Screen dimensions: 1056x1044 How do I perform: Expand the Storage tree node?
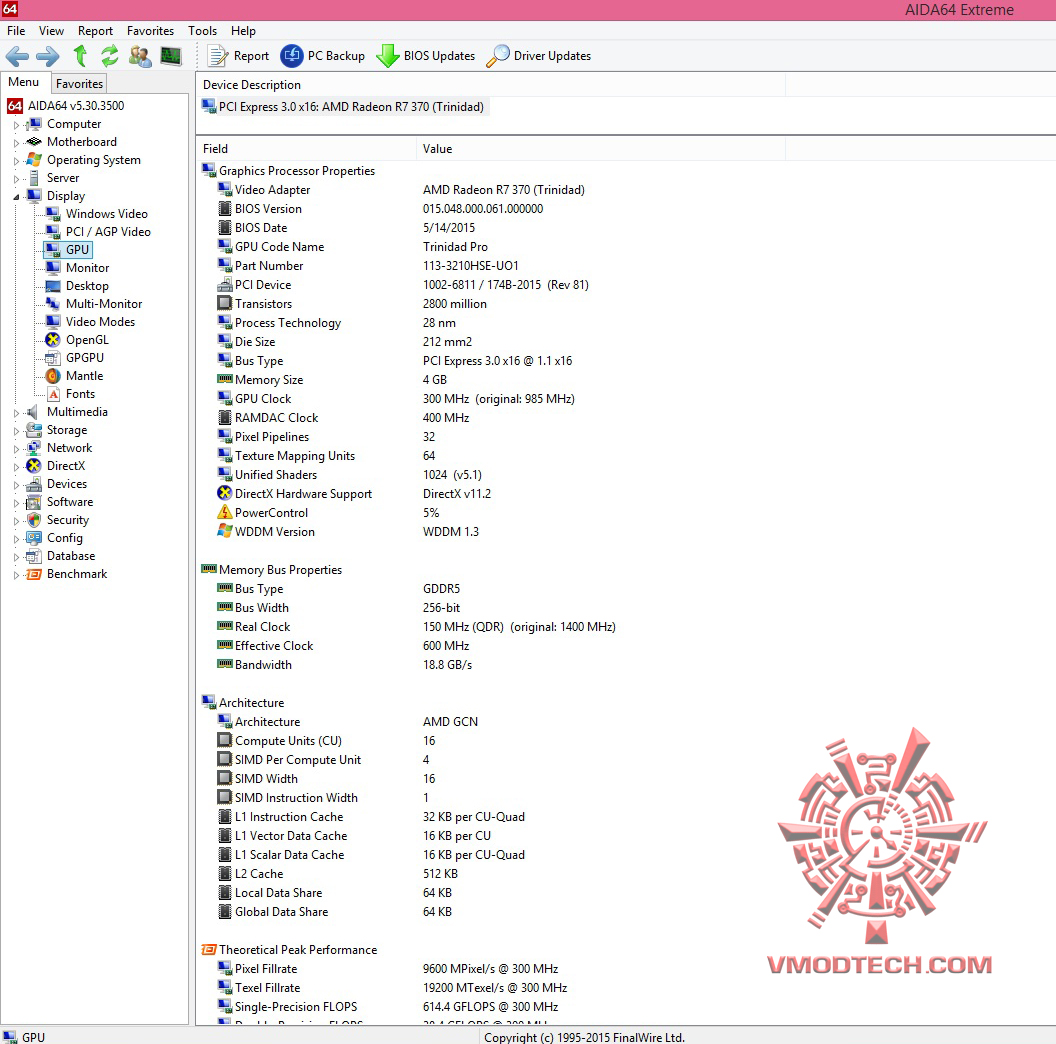pyautogui.click(x=16, y=431)
